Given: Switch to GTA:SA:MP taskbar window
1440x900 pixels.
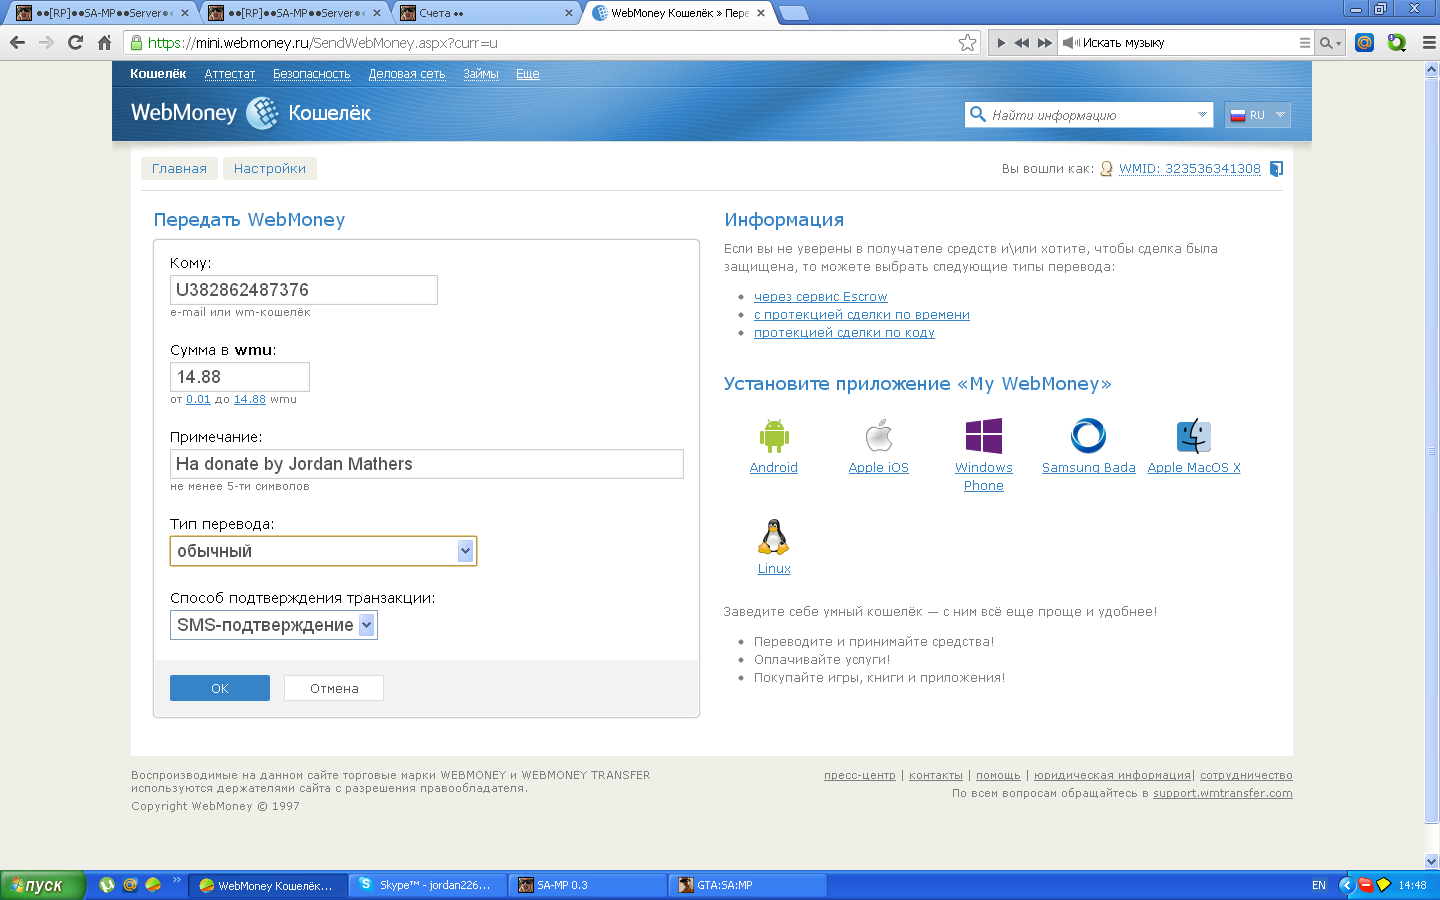Looking at the screenshot, I should point(748,885).
